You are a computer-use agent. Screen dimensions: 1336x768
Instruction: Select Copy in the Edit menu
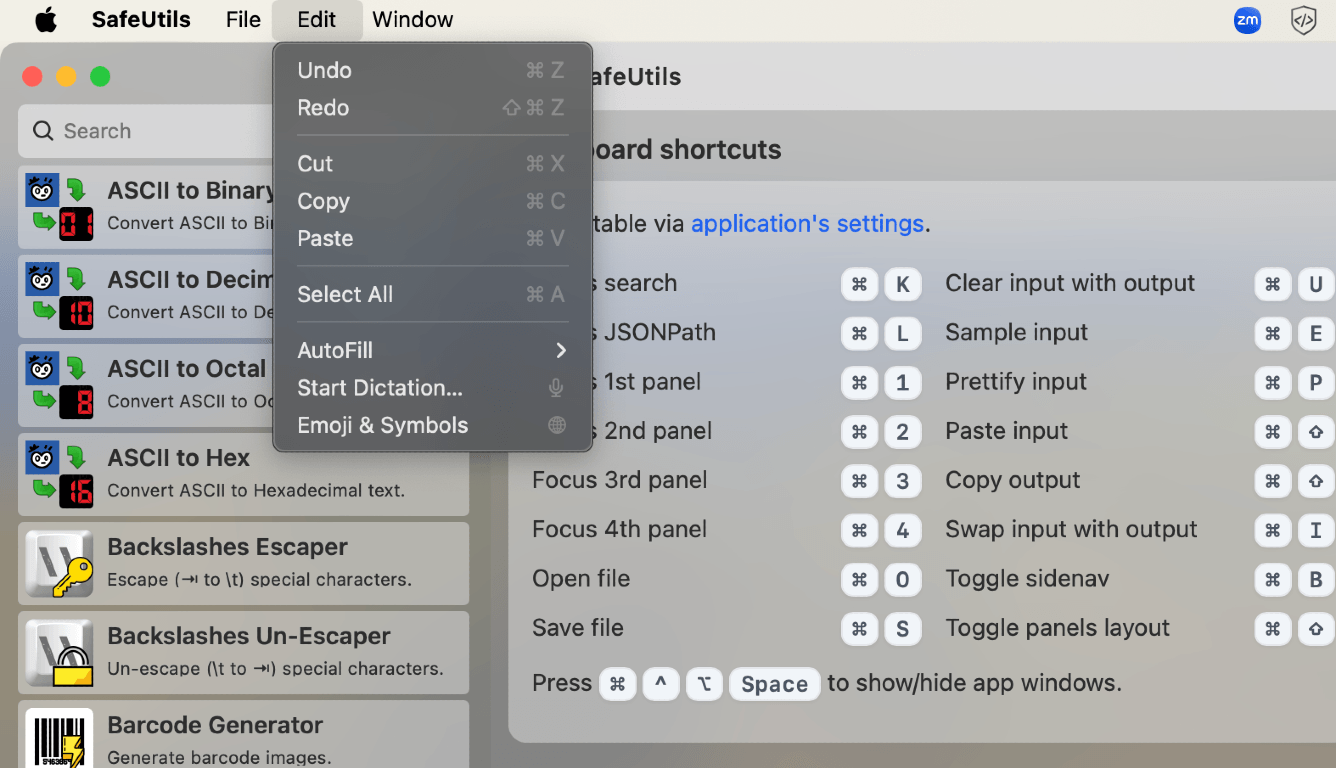coord(433,201)
